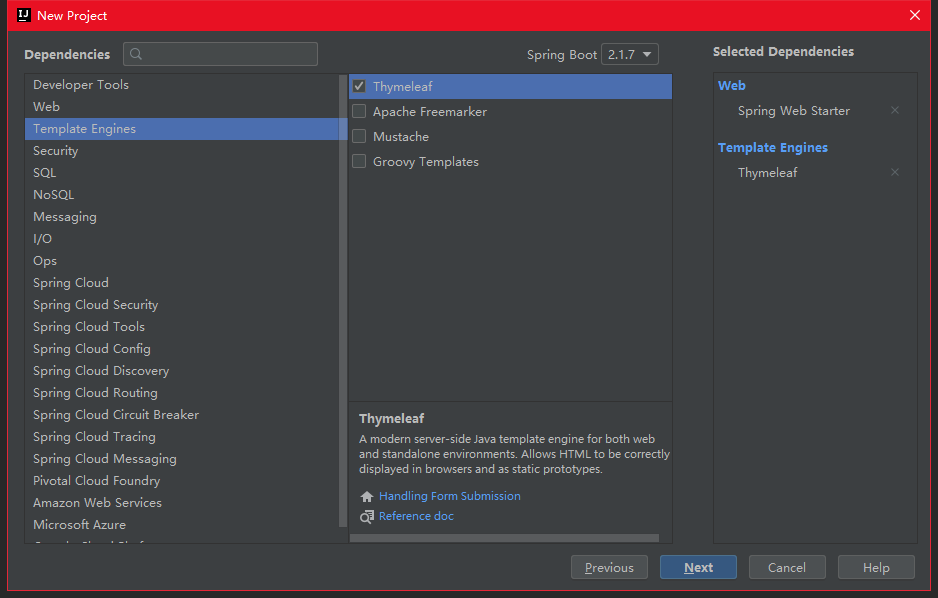Open the Handling Form Submission guide link
Screen dimensions: 938x598
tap(450, 496)
